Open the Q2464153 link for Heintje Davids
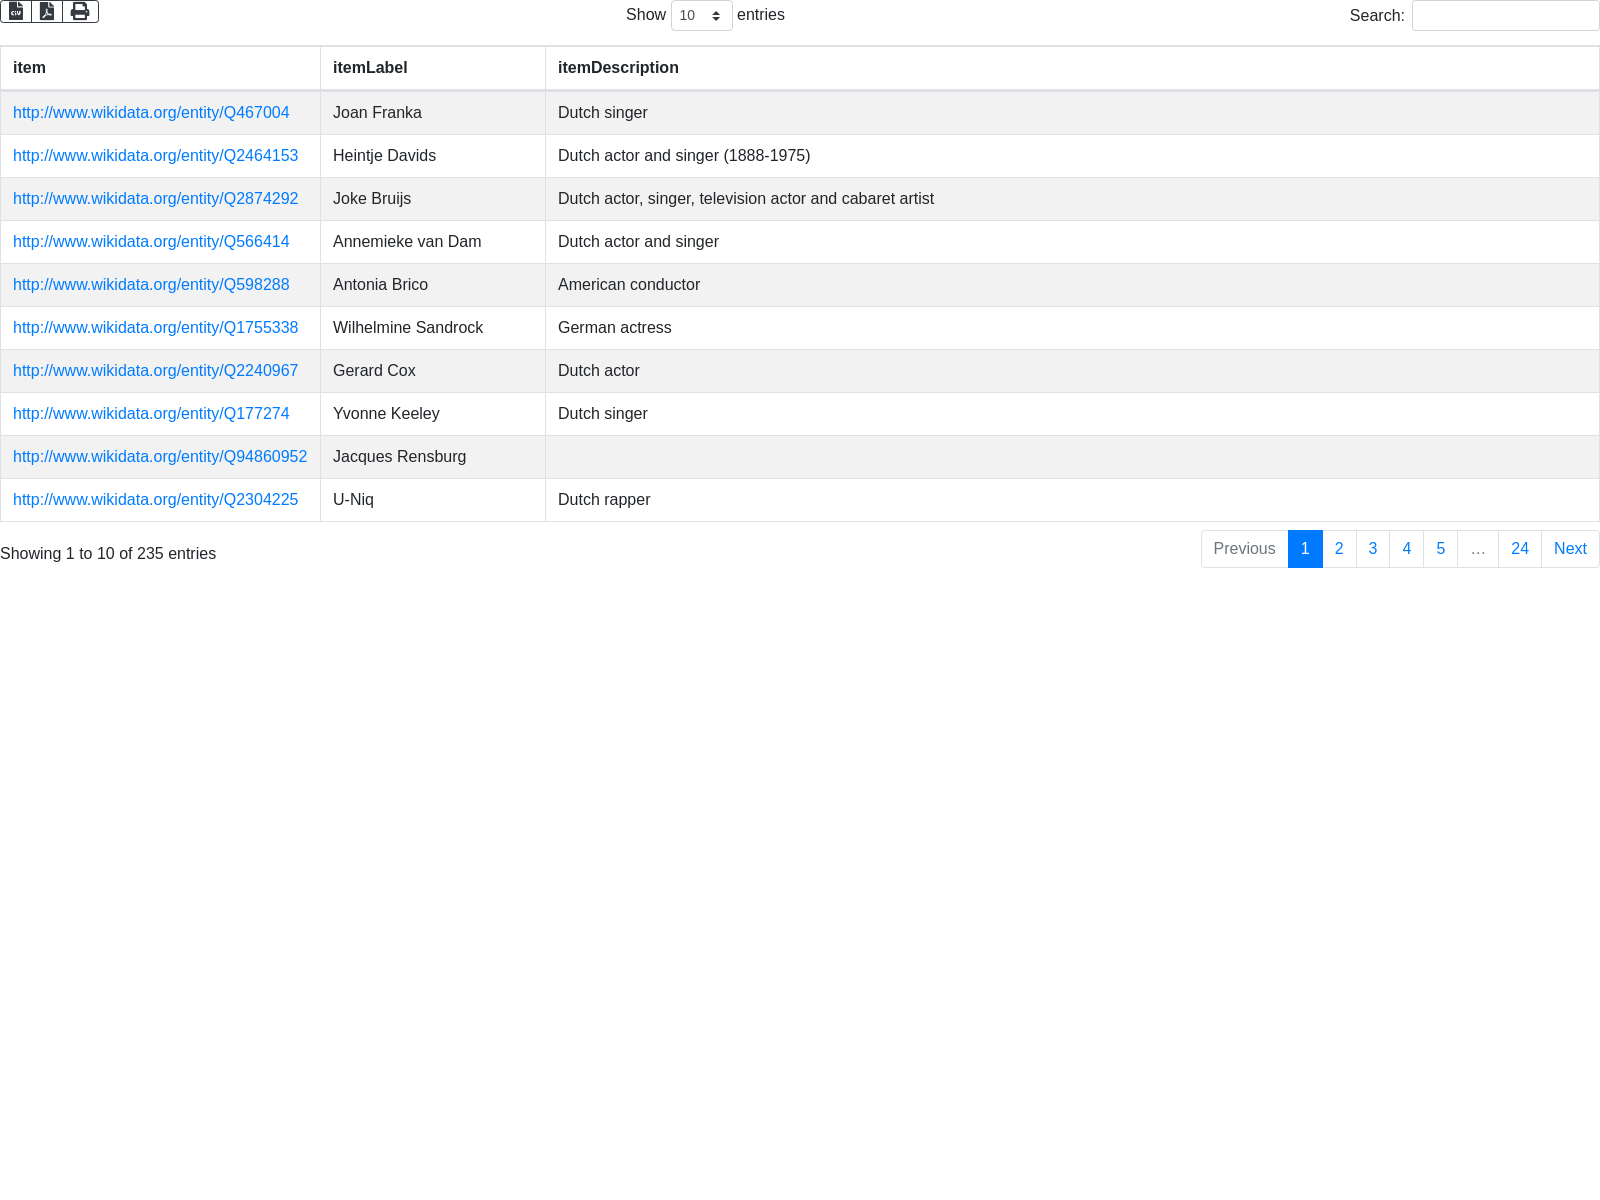This screenshot has width=1600, height=1200. coord(155,156)
